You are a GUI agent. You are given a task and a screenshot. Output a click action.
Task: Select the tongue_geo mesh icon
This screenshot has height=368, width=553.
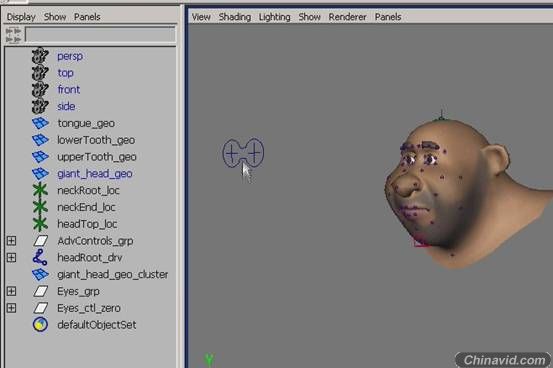[x=40, y=123]
